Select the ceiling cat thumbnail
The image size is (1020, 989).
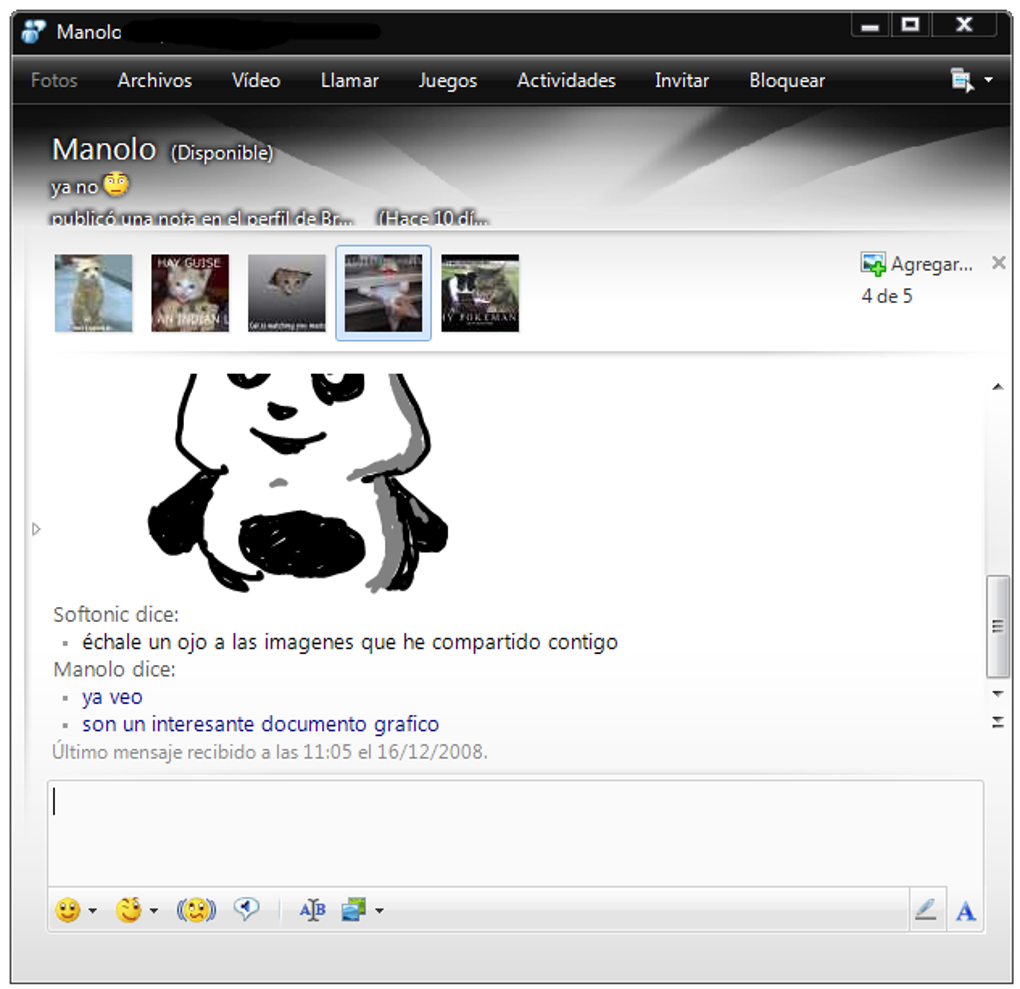287,293
